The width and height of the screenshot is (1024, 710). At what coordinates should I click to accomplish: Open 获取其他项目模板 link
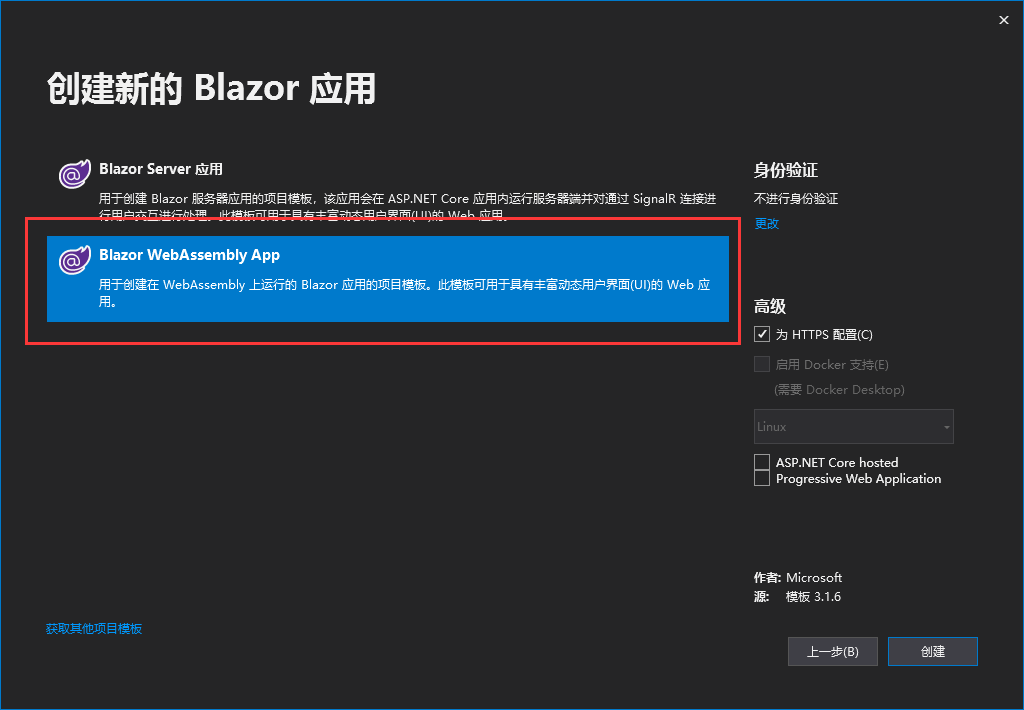[x=94, y=628]
